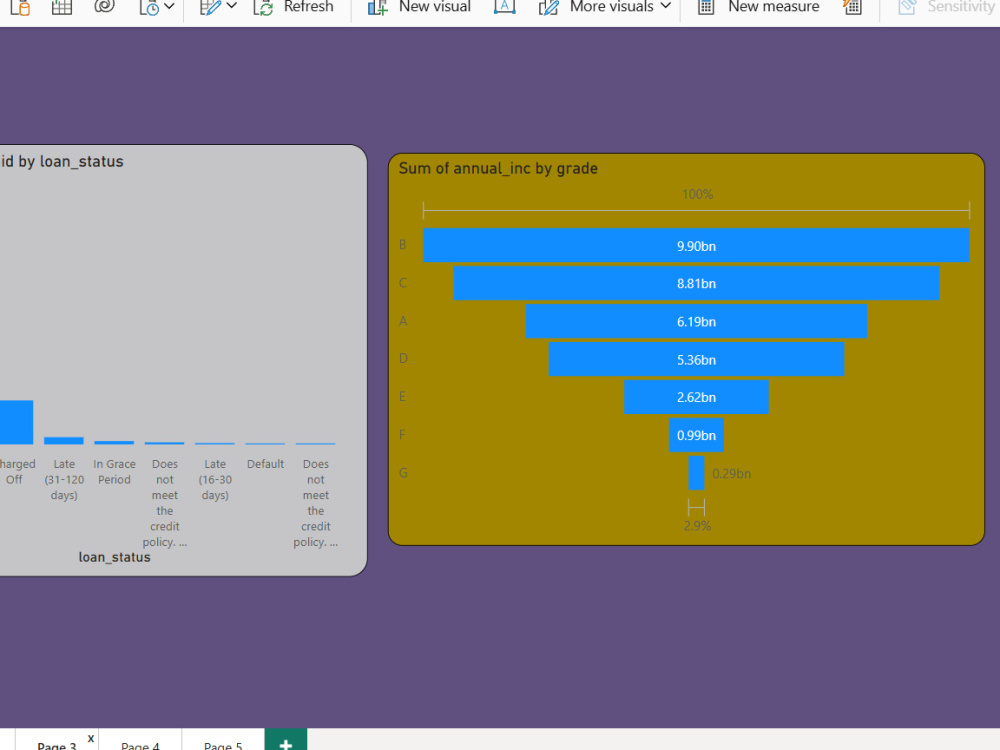Close the Page 3 tab
The height and width of the screenshot is (750, 1000).
coord(91,739)
